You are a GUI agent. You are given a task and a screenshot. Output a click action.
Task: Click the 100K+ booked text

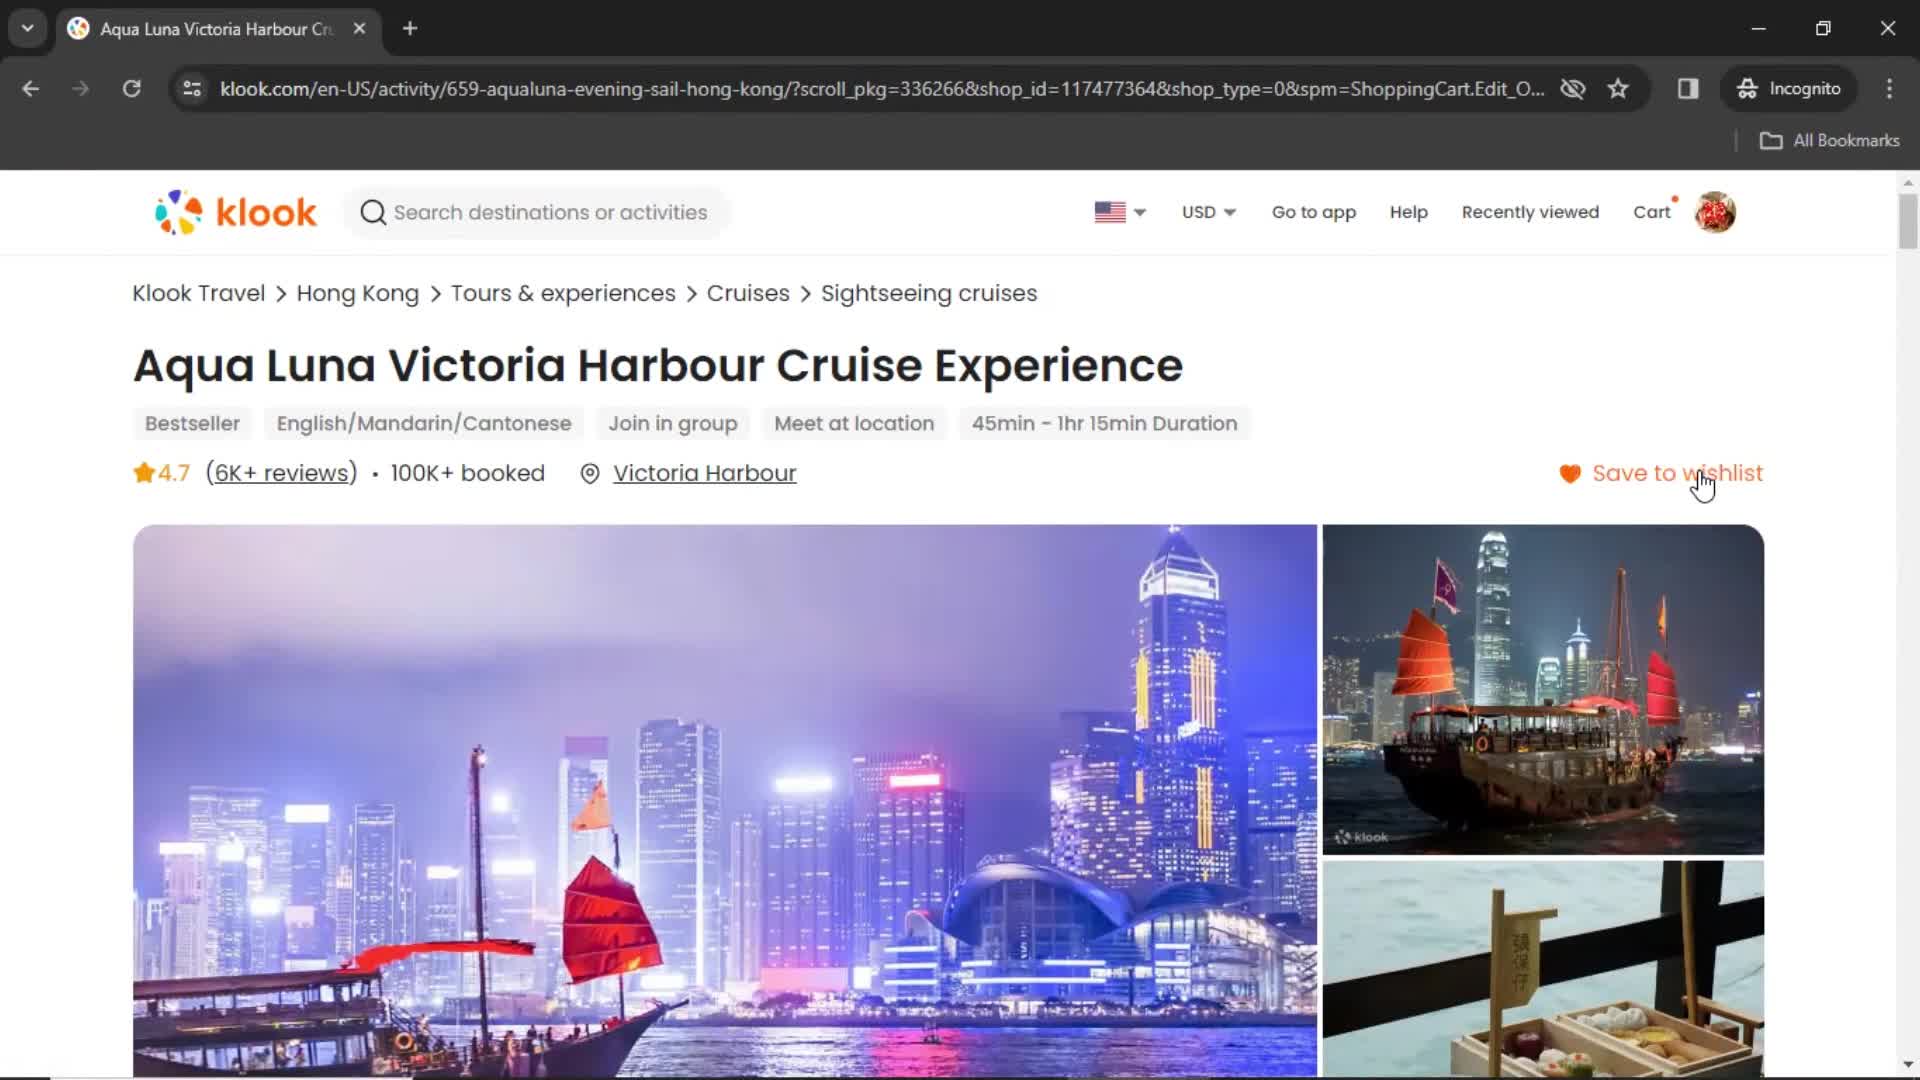[x=467, y=473]
